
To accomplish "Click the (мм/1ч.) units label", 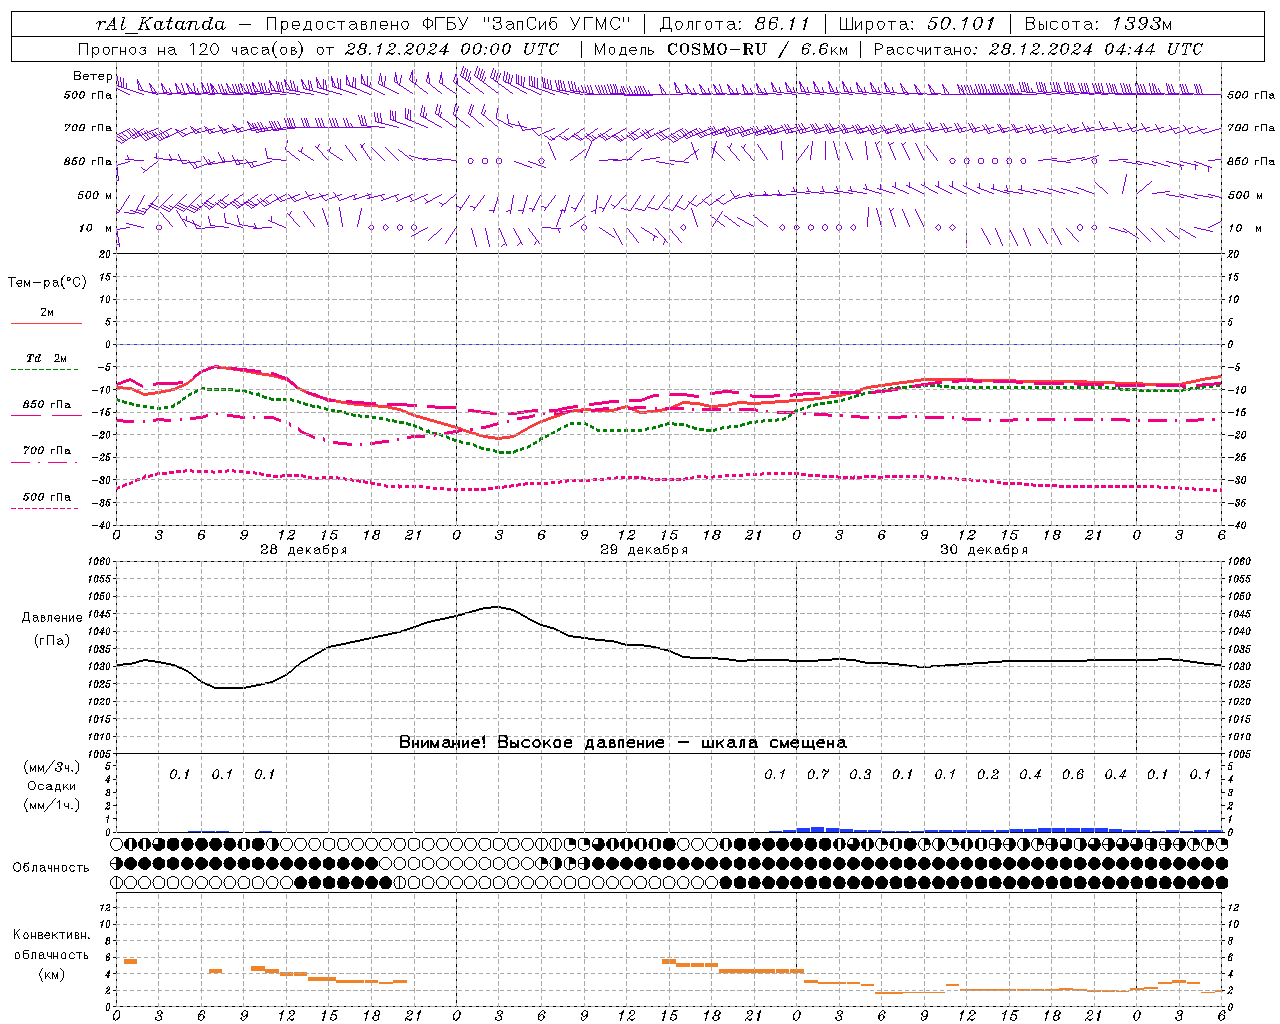I will pos(51,805).
